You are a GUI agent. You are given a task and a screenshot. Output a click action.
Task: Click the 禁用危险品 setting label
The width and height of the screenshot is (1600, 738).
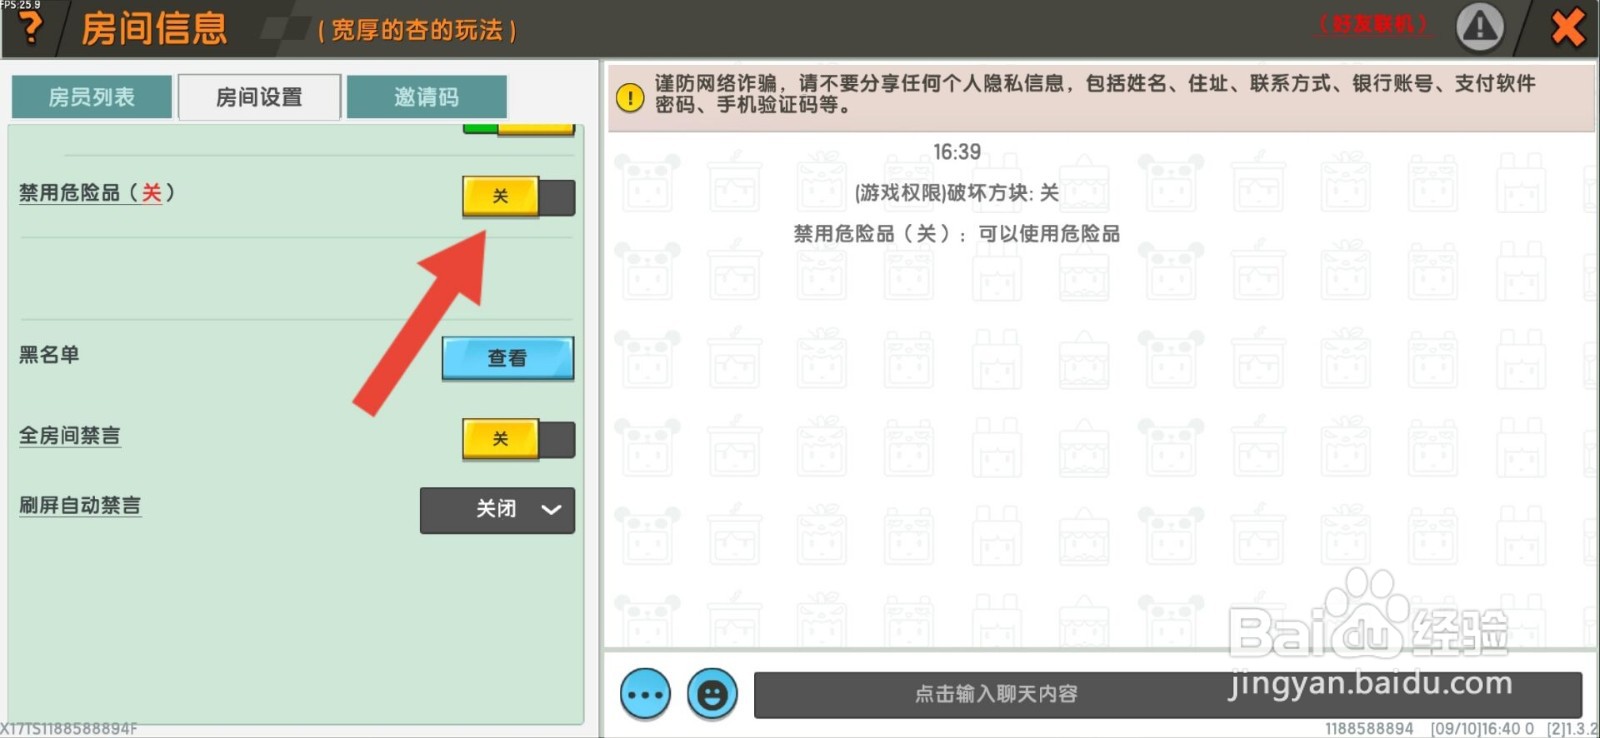(x=97, y=193)
